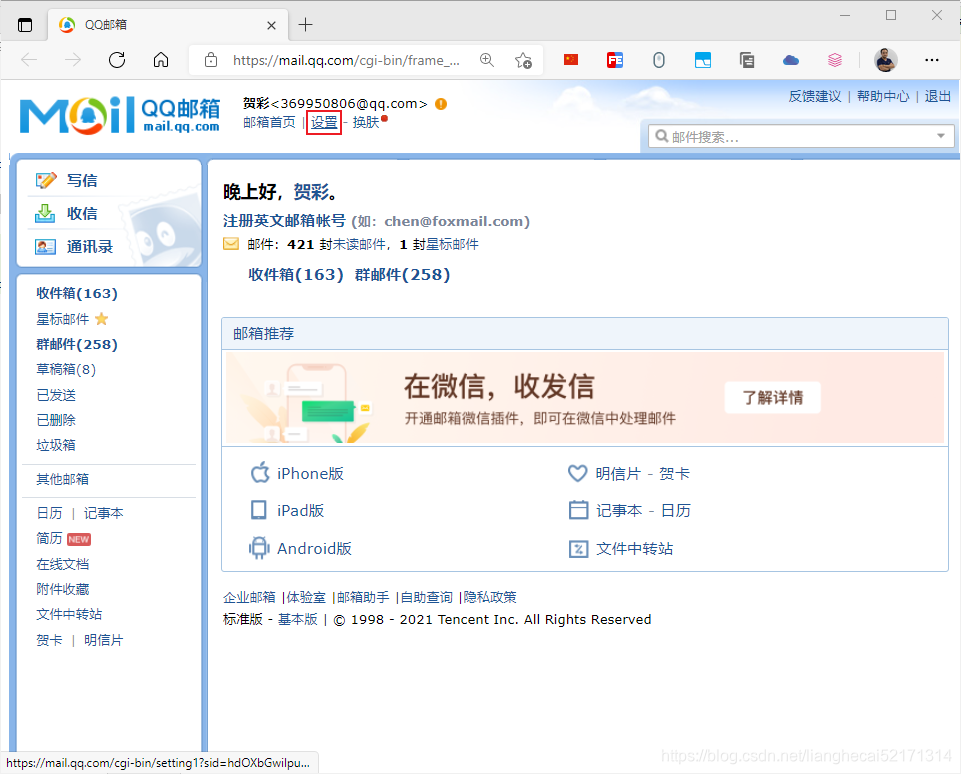Open 已删除 deleted folder
Image resolution: width=961 pixels, height=774 pixels.
[56, 420]
